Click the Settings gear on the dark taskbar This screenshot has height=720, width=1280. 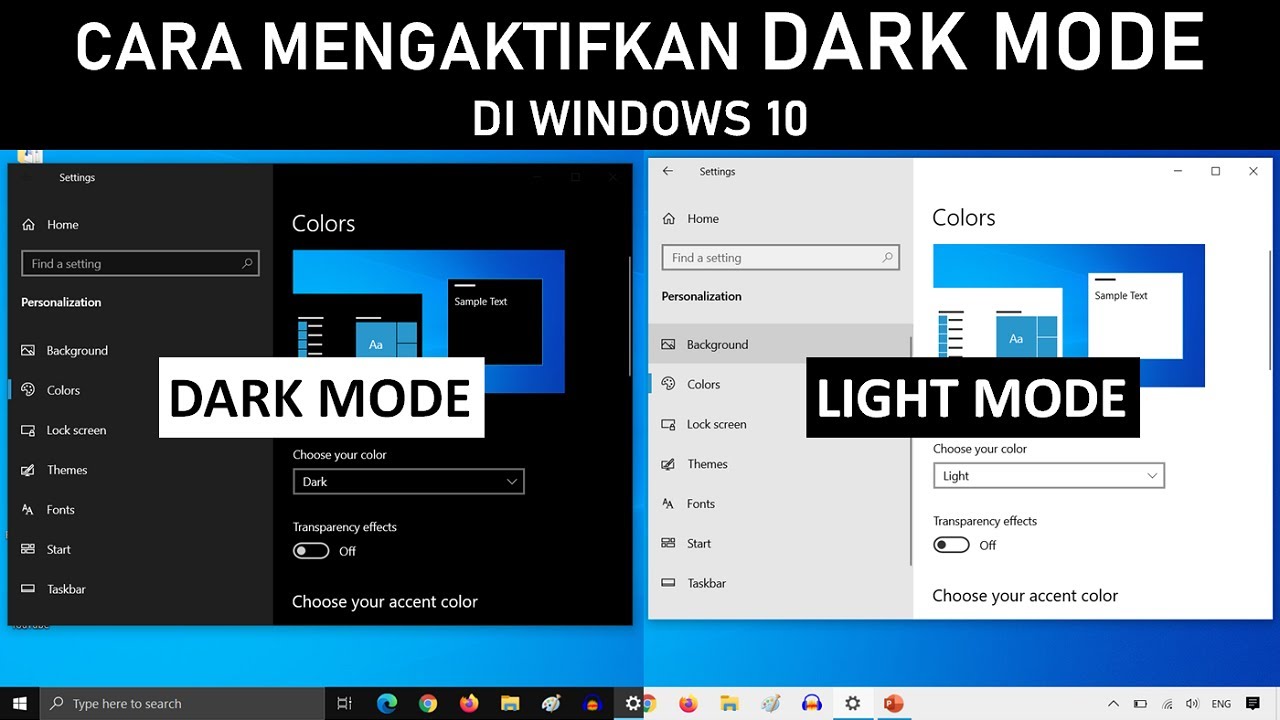coord(632,704)
